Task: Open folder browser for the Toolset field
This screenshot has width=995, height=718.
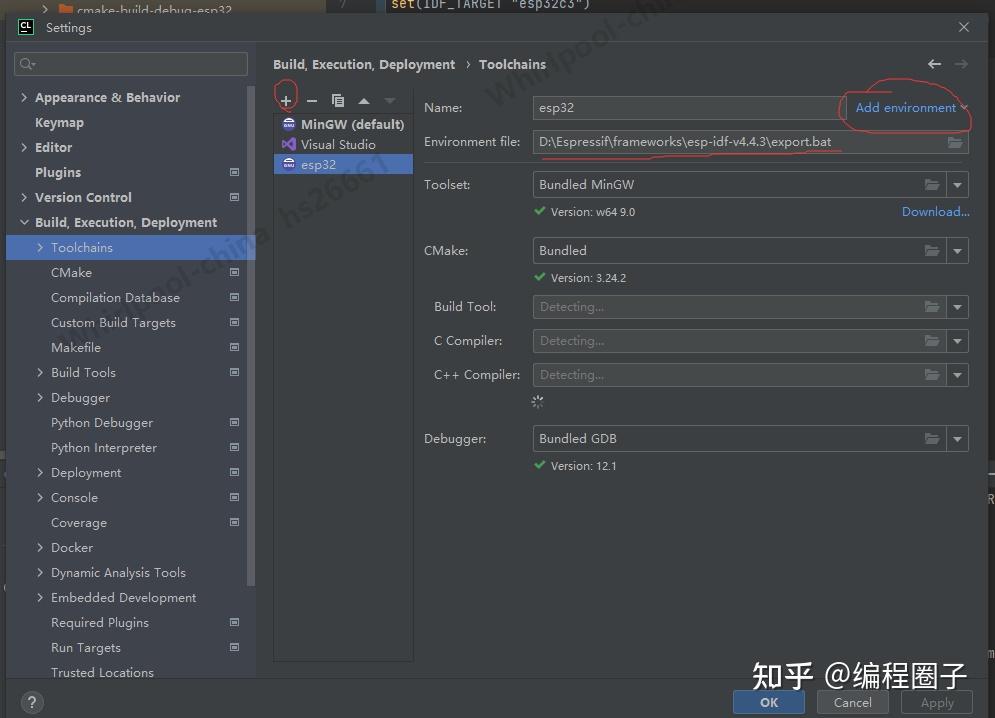Action: point(932,184)
